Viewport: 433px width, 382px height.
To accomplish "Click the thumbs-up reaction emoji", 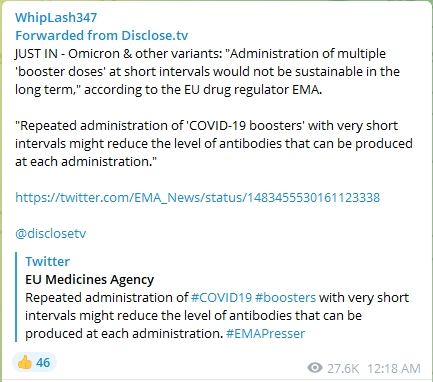I will (x=24, y=362).
